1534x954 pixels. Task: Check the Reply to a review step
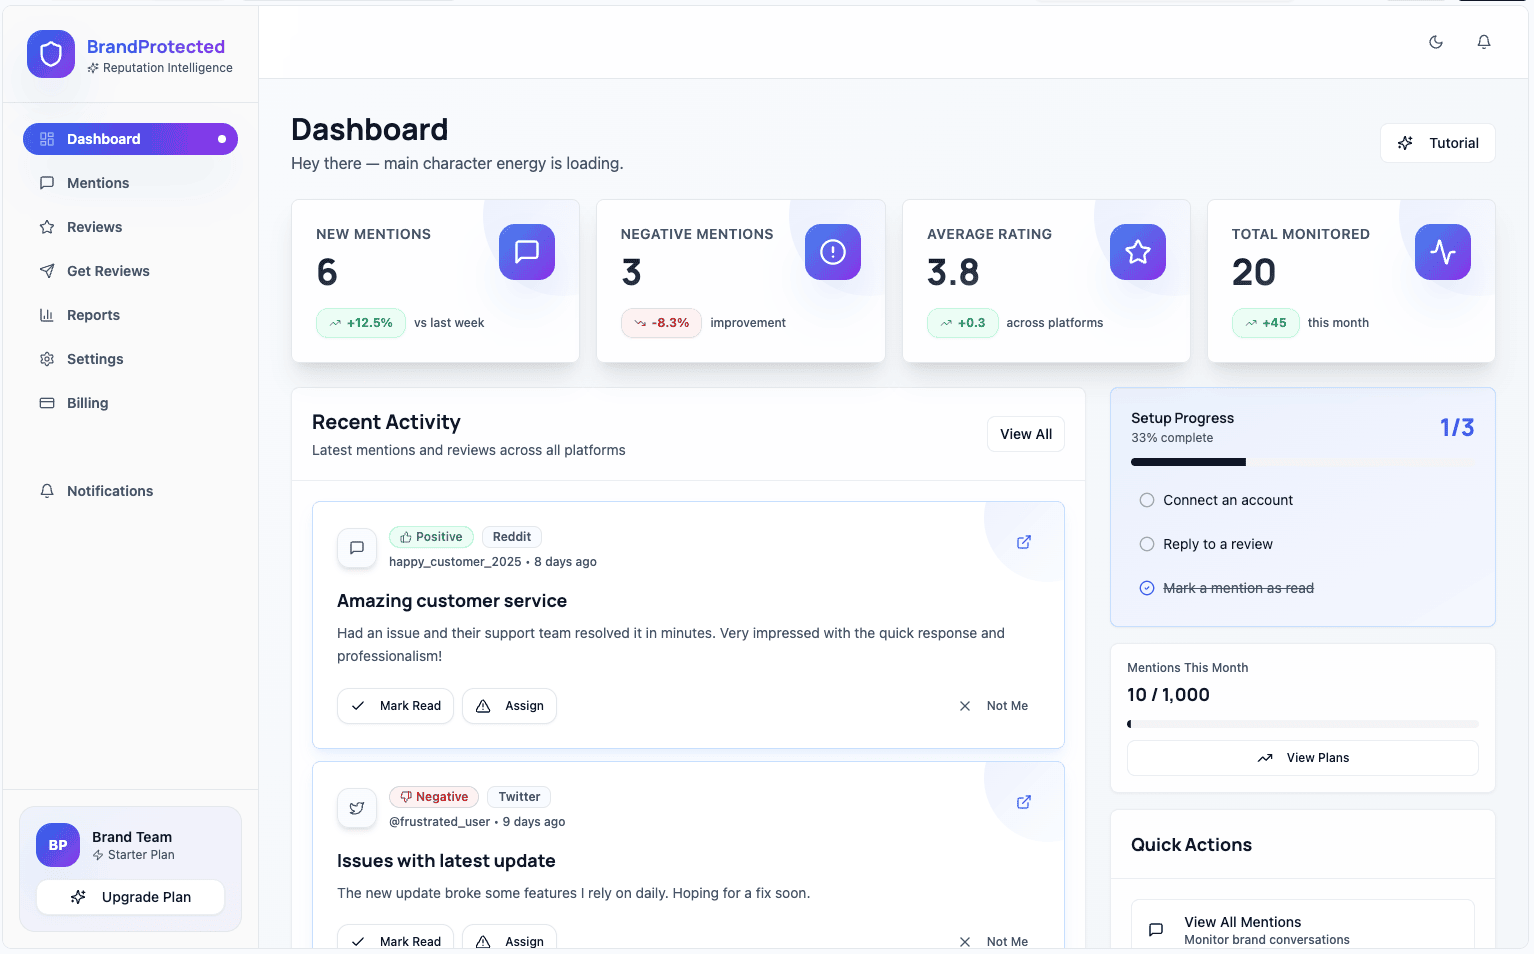(1147, 544)
